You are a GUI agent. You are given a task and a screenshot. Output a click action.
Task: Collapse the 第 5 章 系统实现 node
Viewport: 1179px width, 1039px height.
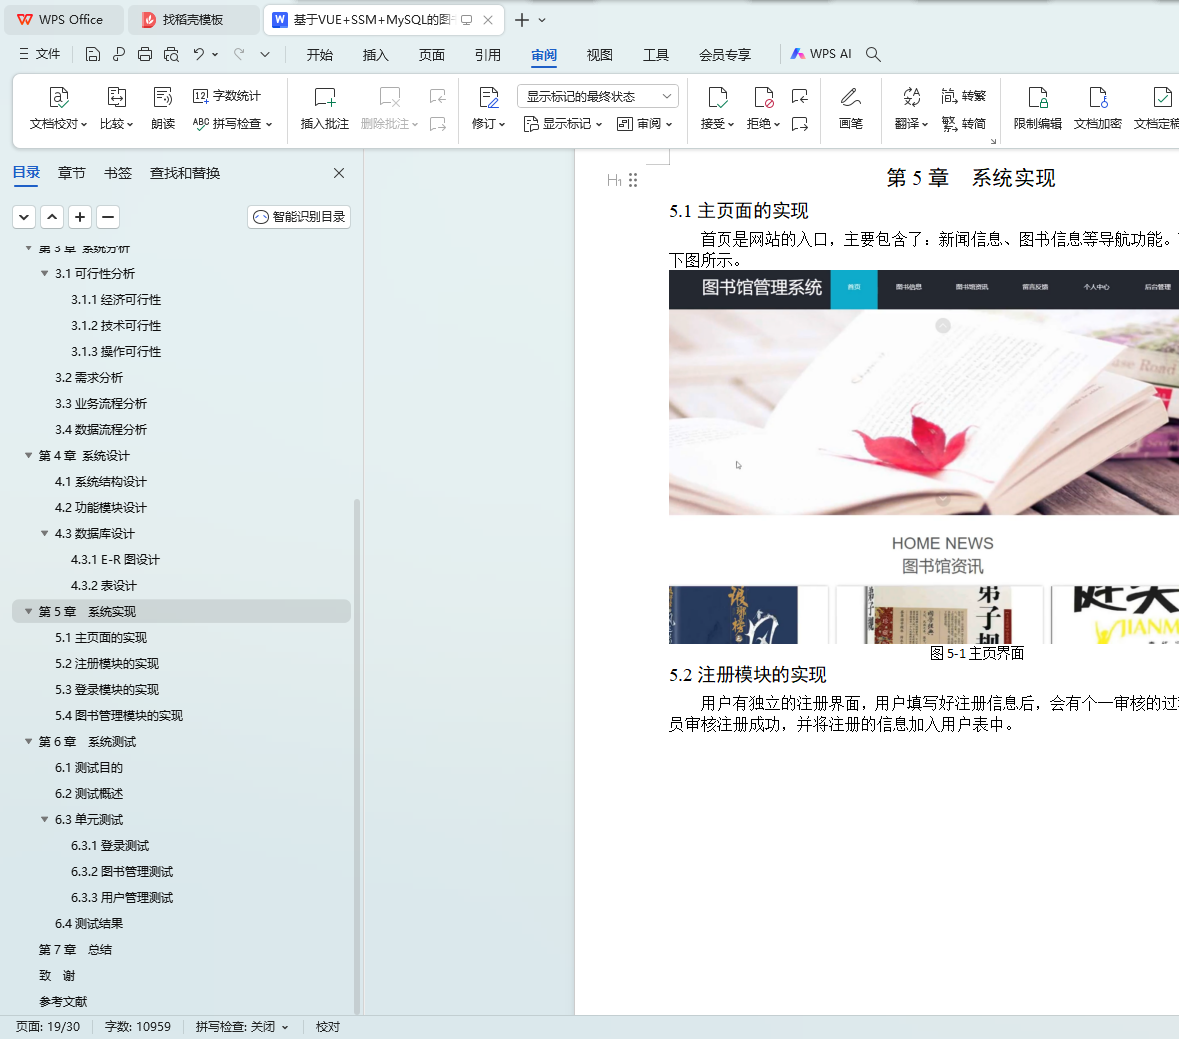pyautogui.click(x=29, y=612)
